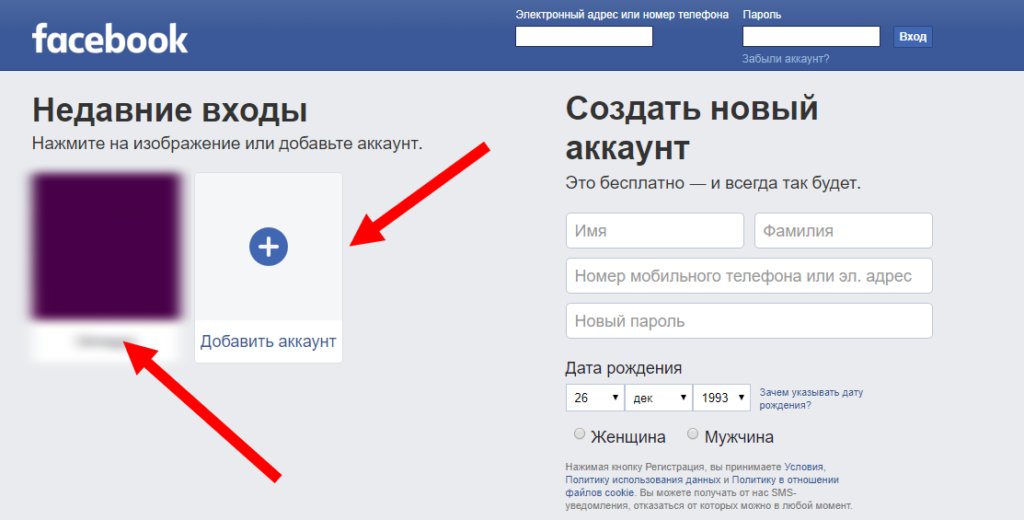Select the Женщина radio button

(x=579, y=434)
